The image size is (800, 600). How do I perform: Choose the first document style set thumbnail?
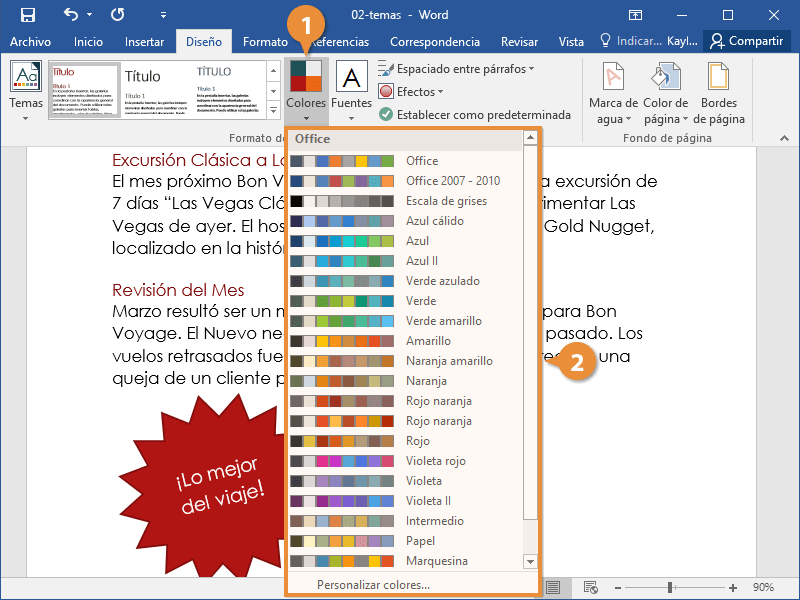tap(85, 90)
